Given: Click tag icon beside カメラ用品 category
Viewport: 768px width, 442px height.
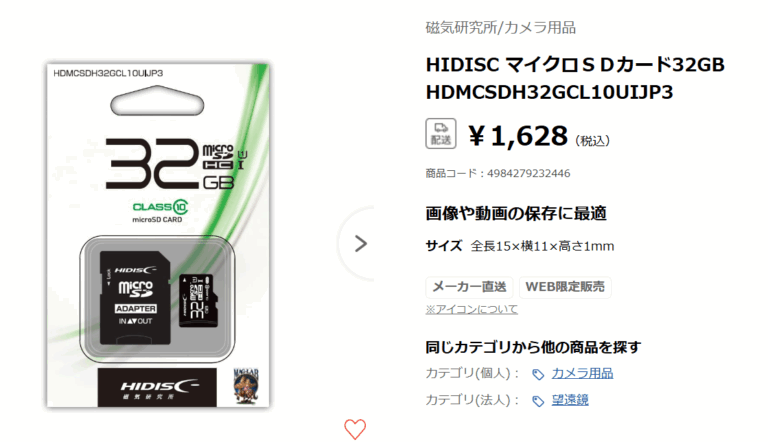Looking at the screenshot, I should point(538,374).
